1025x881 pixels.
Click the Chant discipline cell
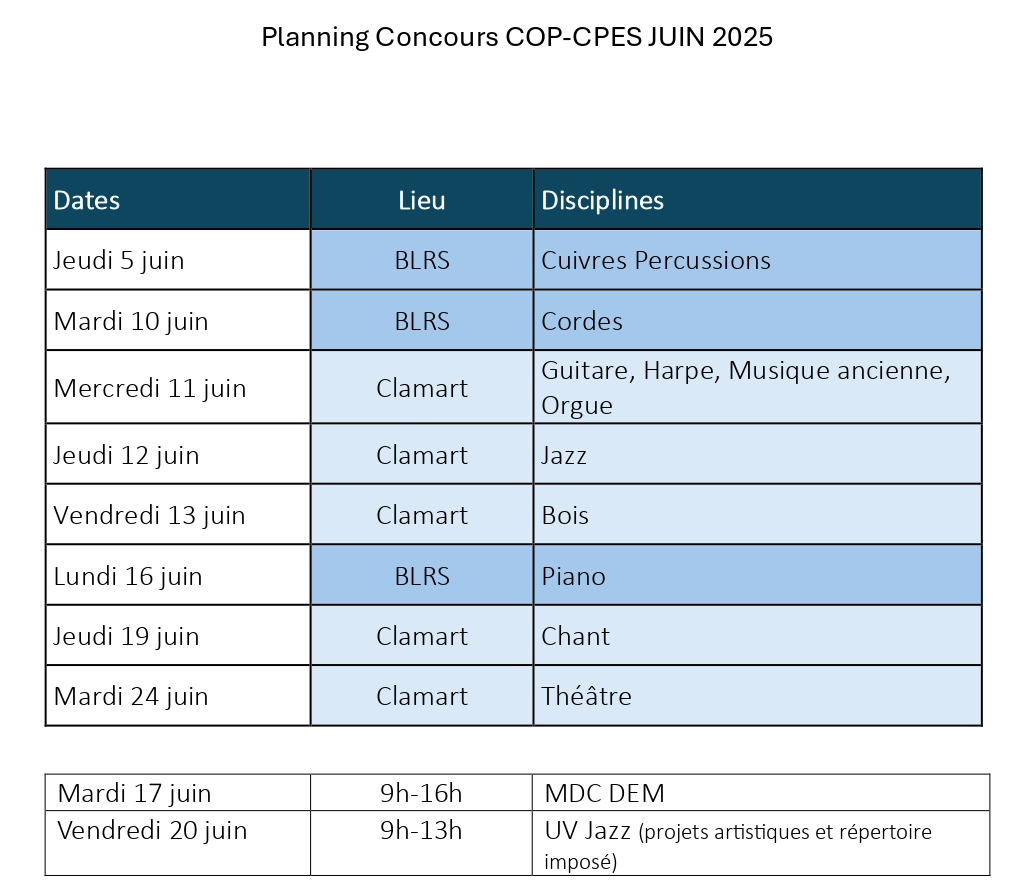pos(758,635)
